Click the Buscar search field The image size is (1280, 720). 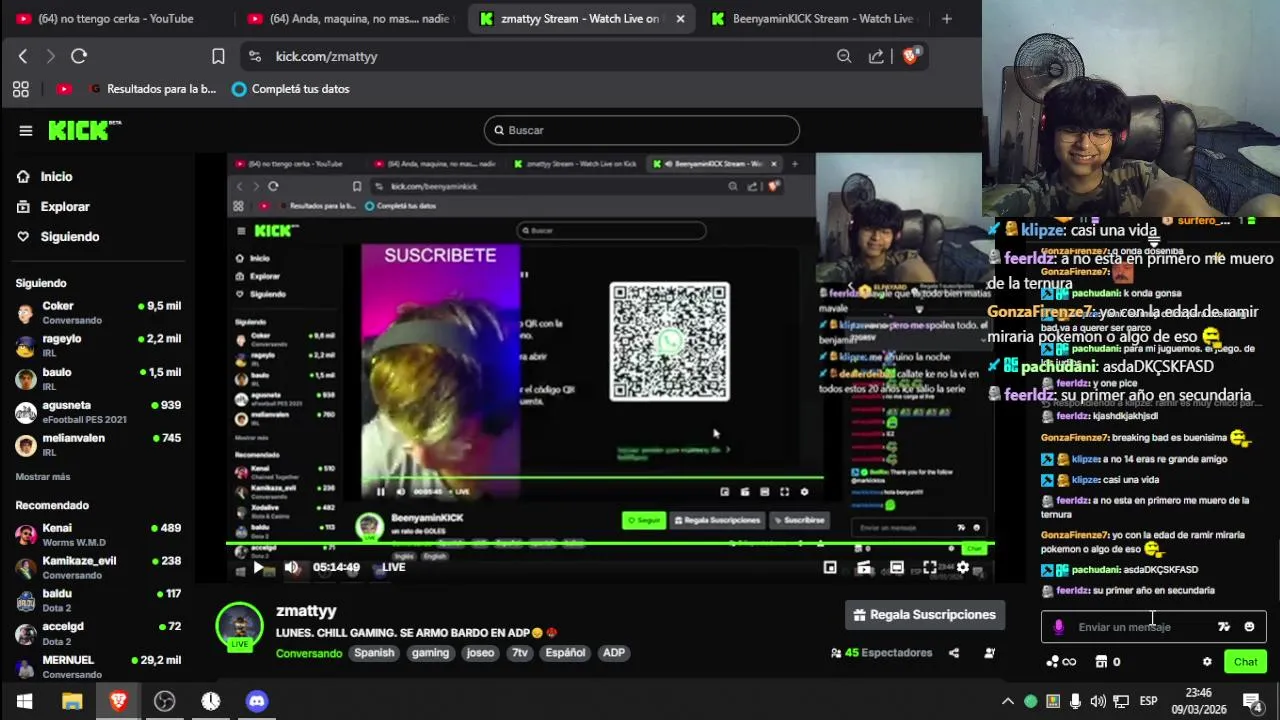tap(642, 130)
